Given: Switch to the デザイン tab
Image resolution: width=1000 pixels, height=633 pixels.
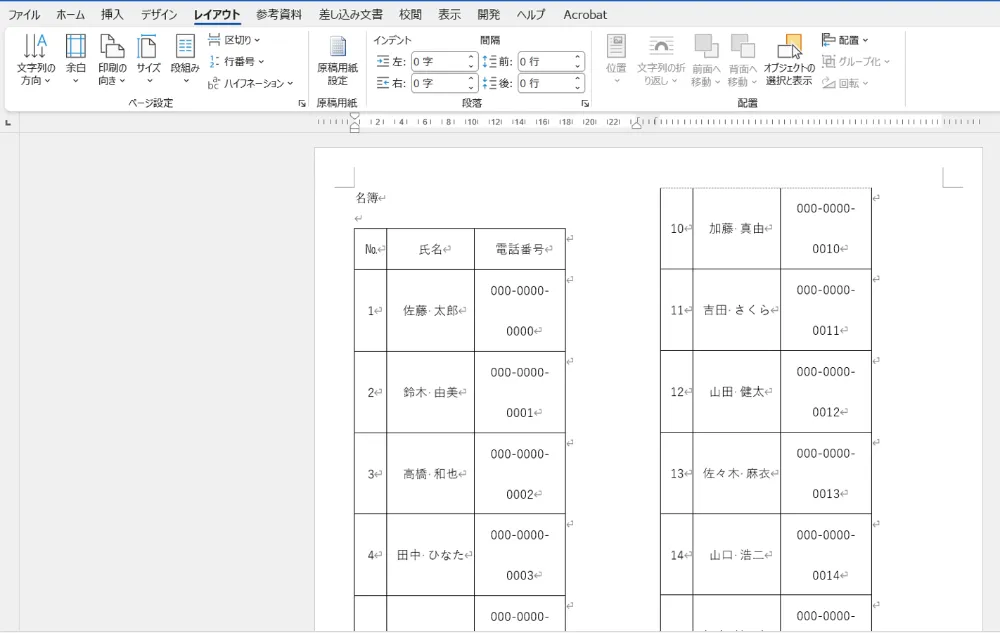Looking at the screenshot, I should tap(159, 14).
